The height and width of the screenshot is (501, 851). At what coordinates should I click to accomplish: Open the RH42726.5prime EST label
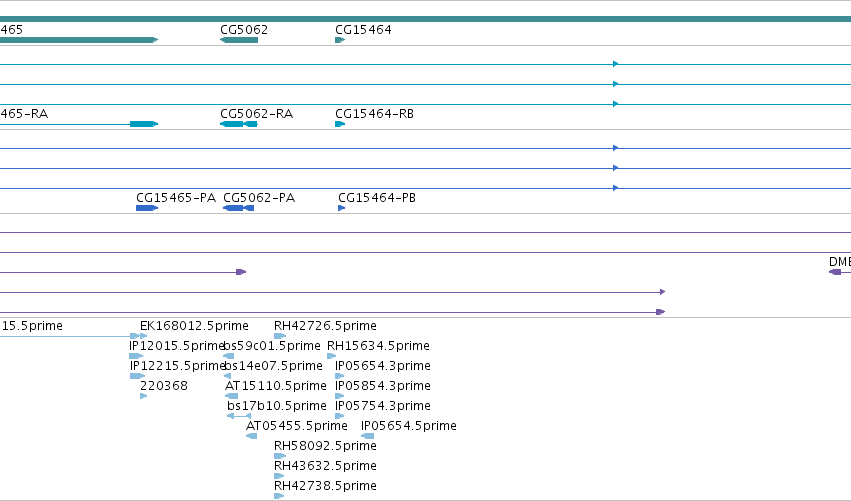[325, 326]
